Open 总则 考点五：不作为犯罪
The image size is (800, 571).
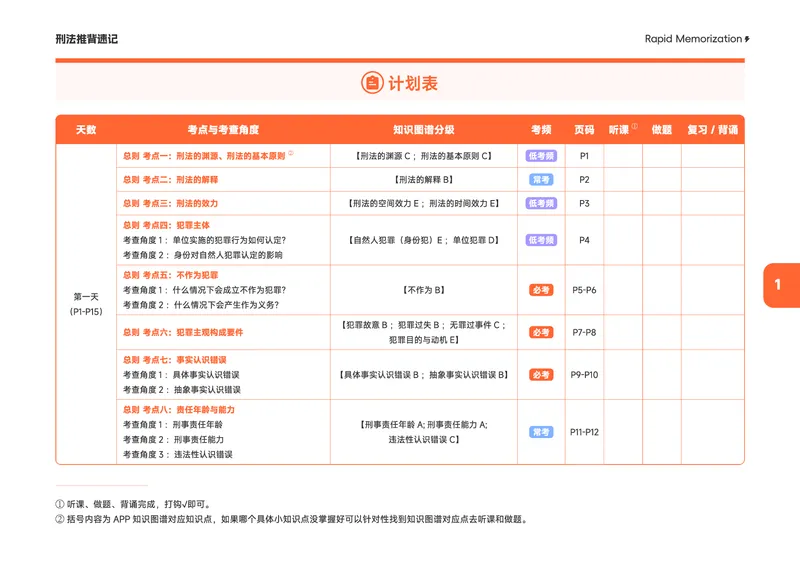coord(170,275)
